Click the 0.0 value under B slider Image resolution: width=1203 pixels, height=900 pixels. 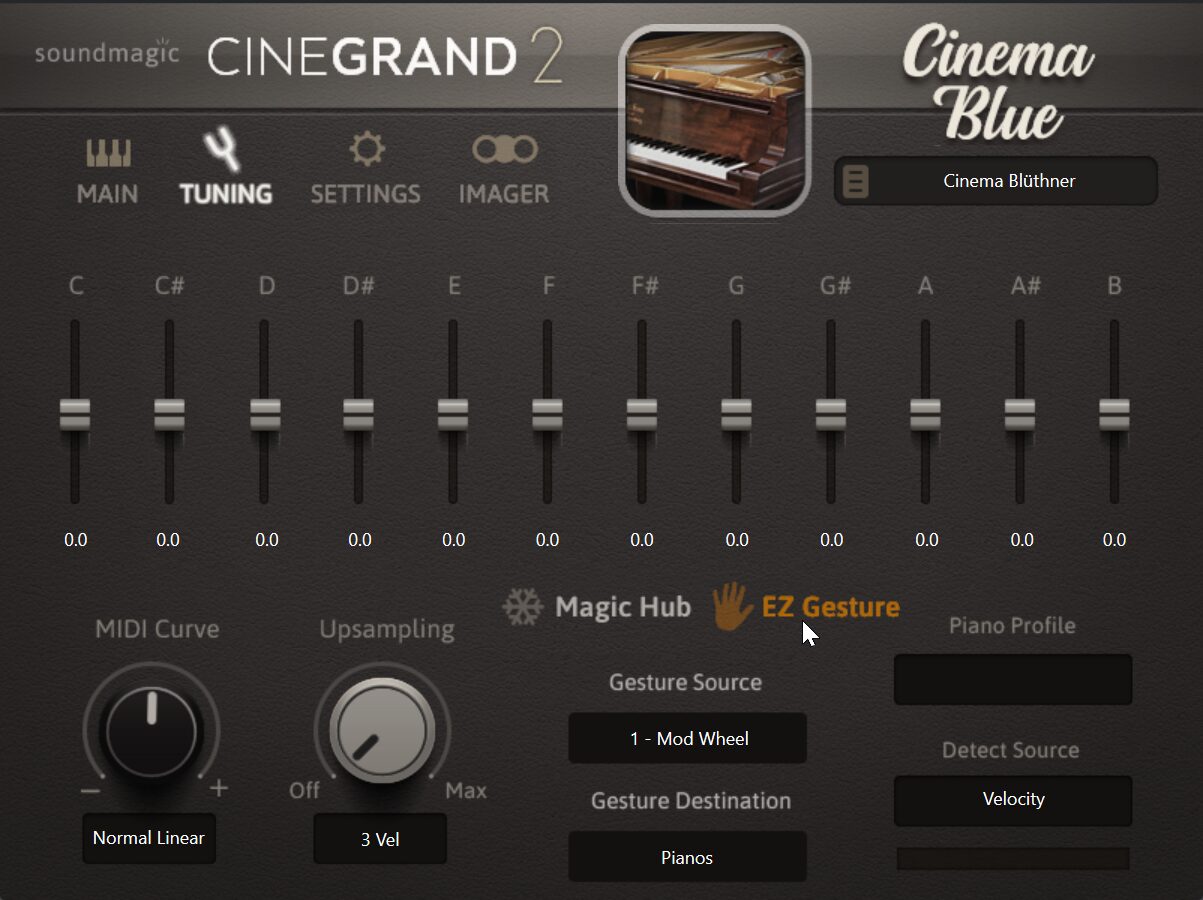point(1114,540)
